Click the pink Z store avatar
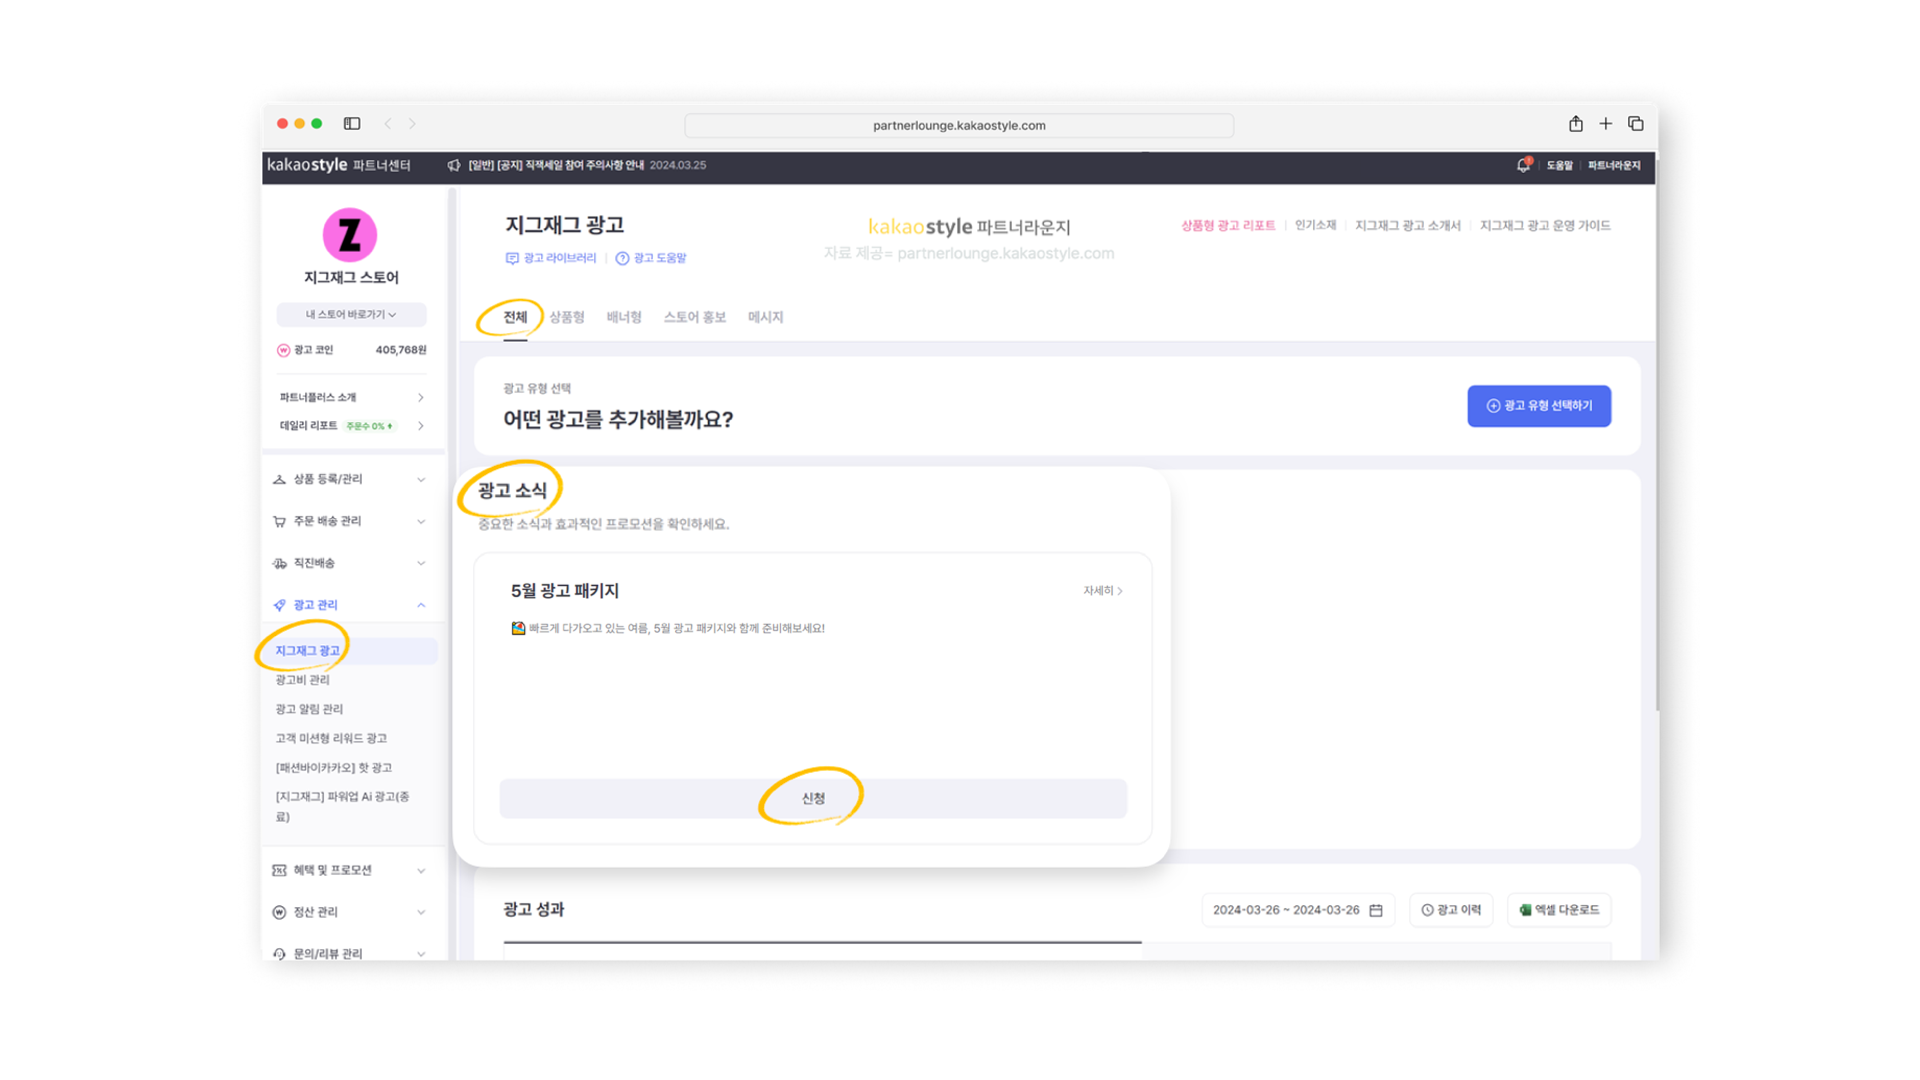The width and height of the screenshot is (1920, 1080). (x=350, y=235)
